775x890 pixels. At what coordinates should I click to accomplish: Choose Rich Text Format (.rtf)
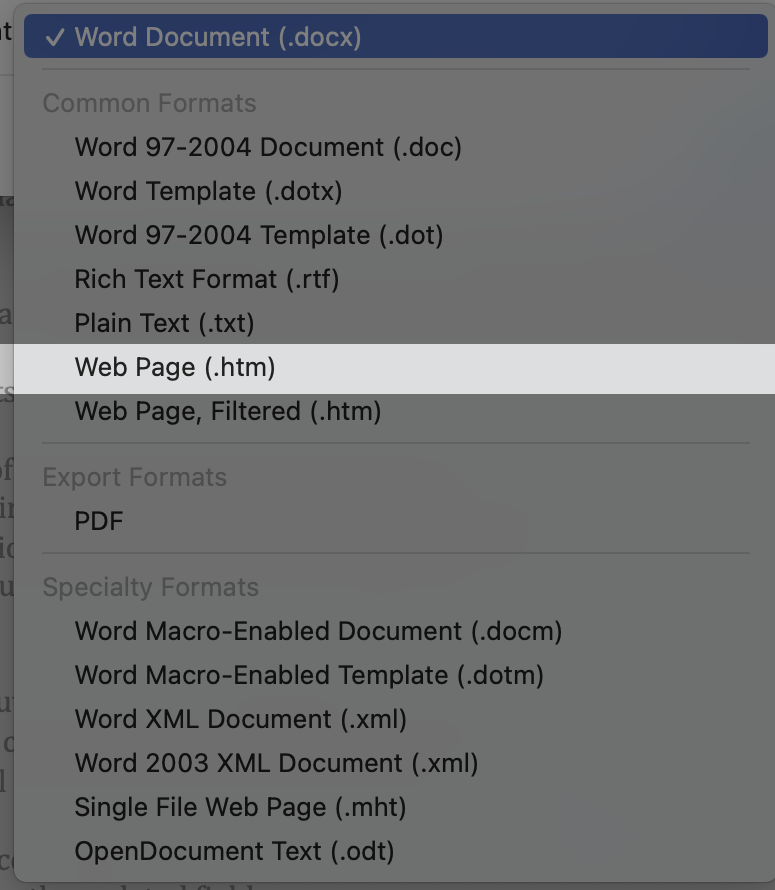click(x=396, y=279)
